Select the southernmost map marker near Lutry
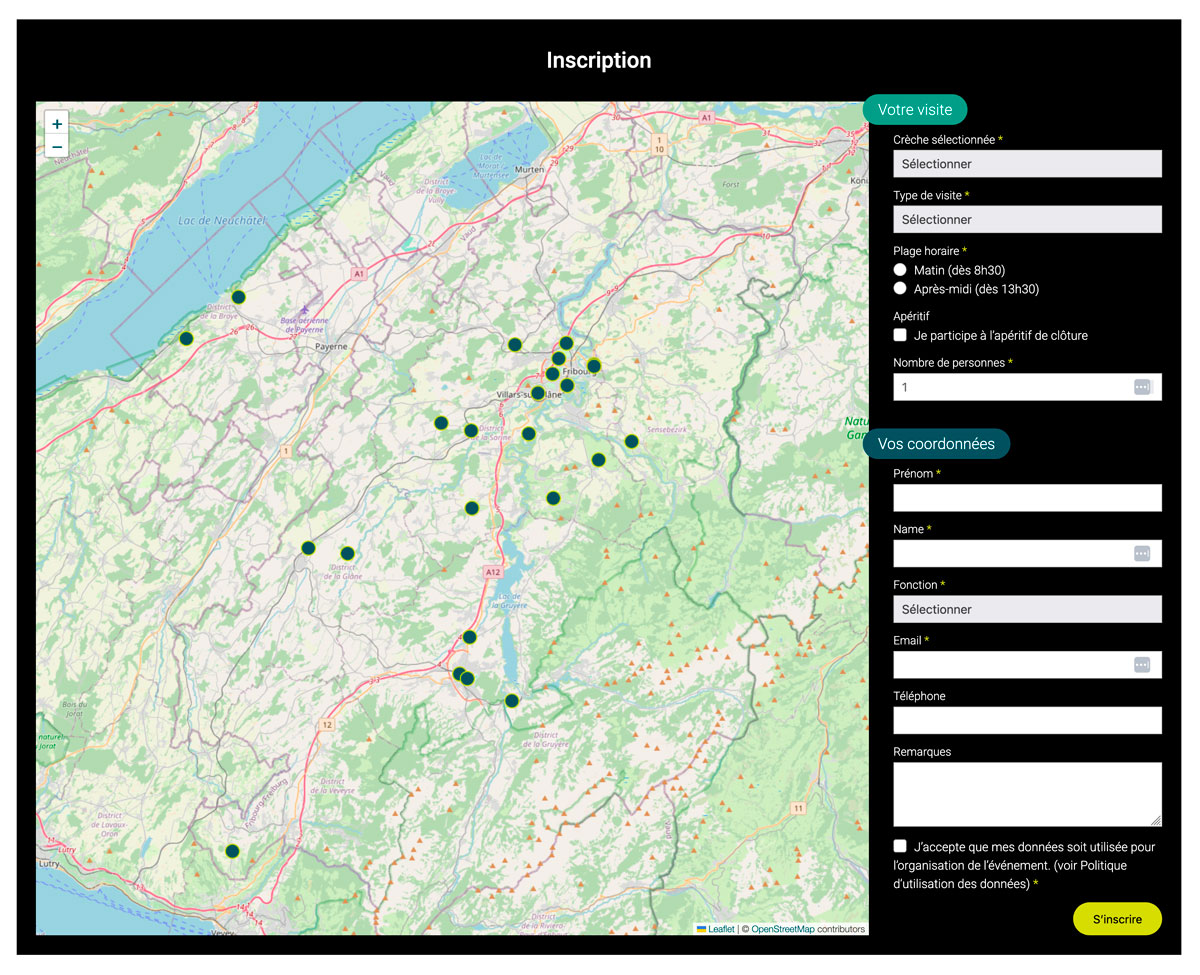The height and width of the screenshot is (975, 1200). coord(232,851)
